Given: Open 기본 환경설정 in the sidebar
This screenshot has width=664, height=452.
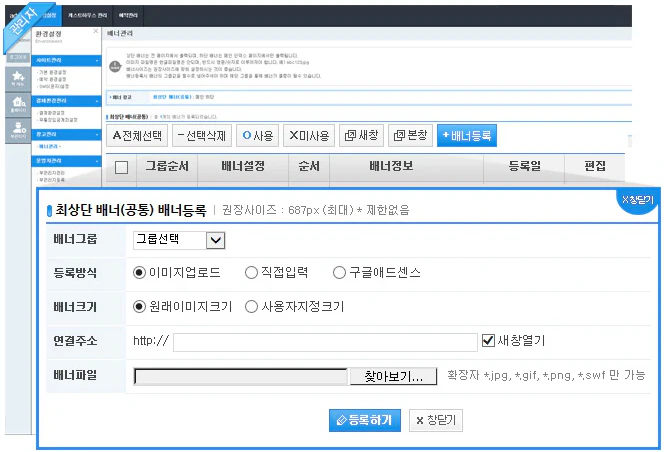Looking at the screenshot, I should point(52,72).
